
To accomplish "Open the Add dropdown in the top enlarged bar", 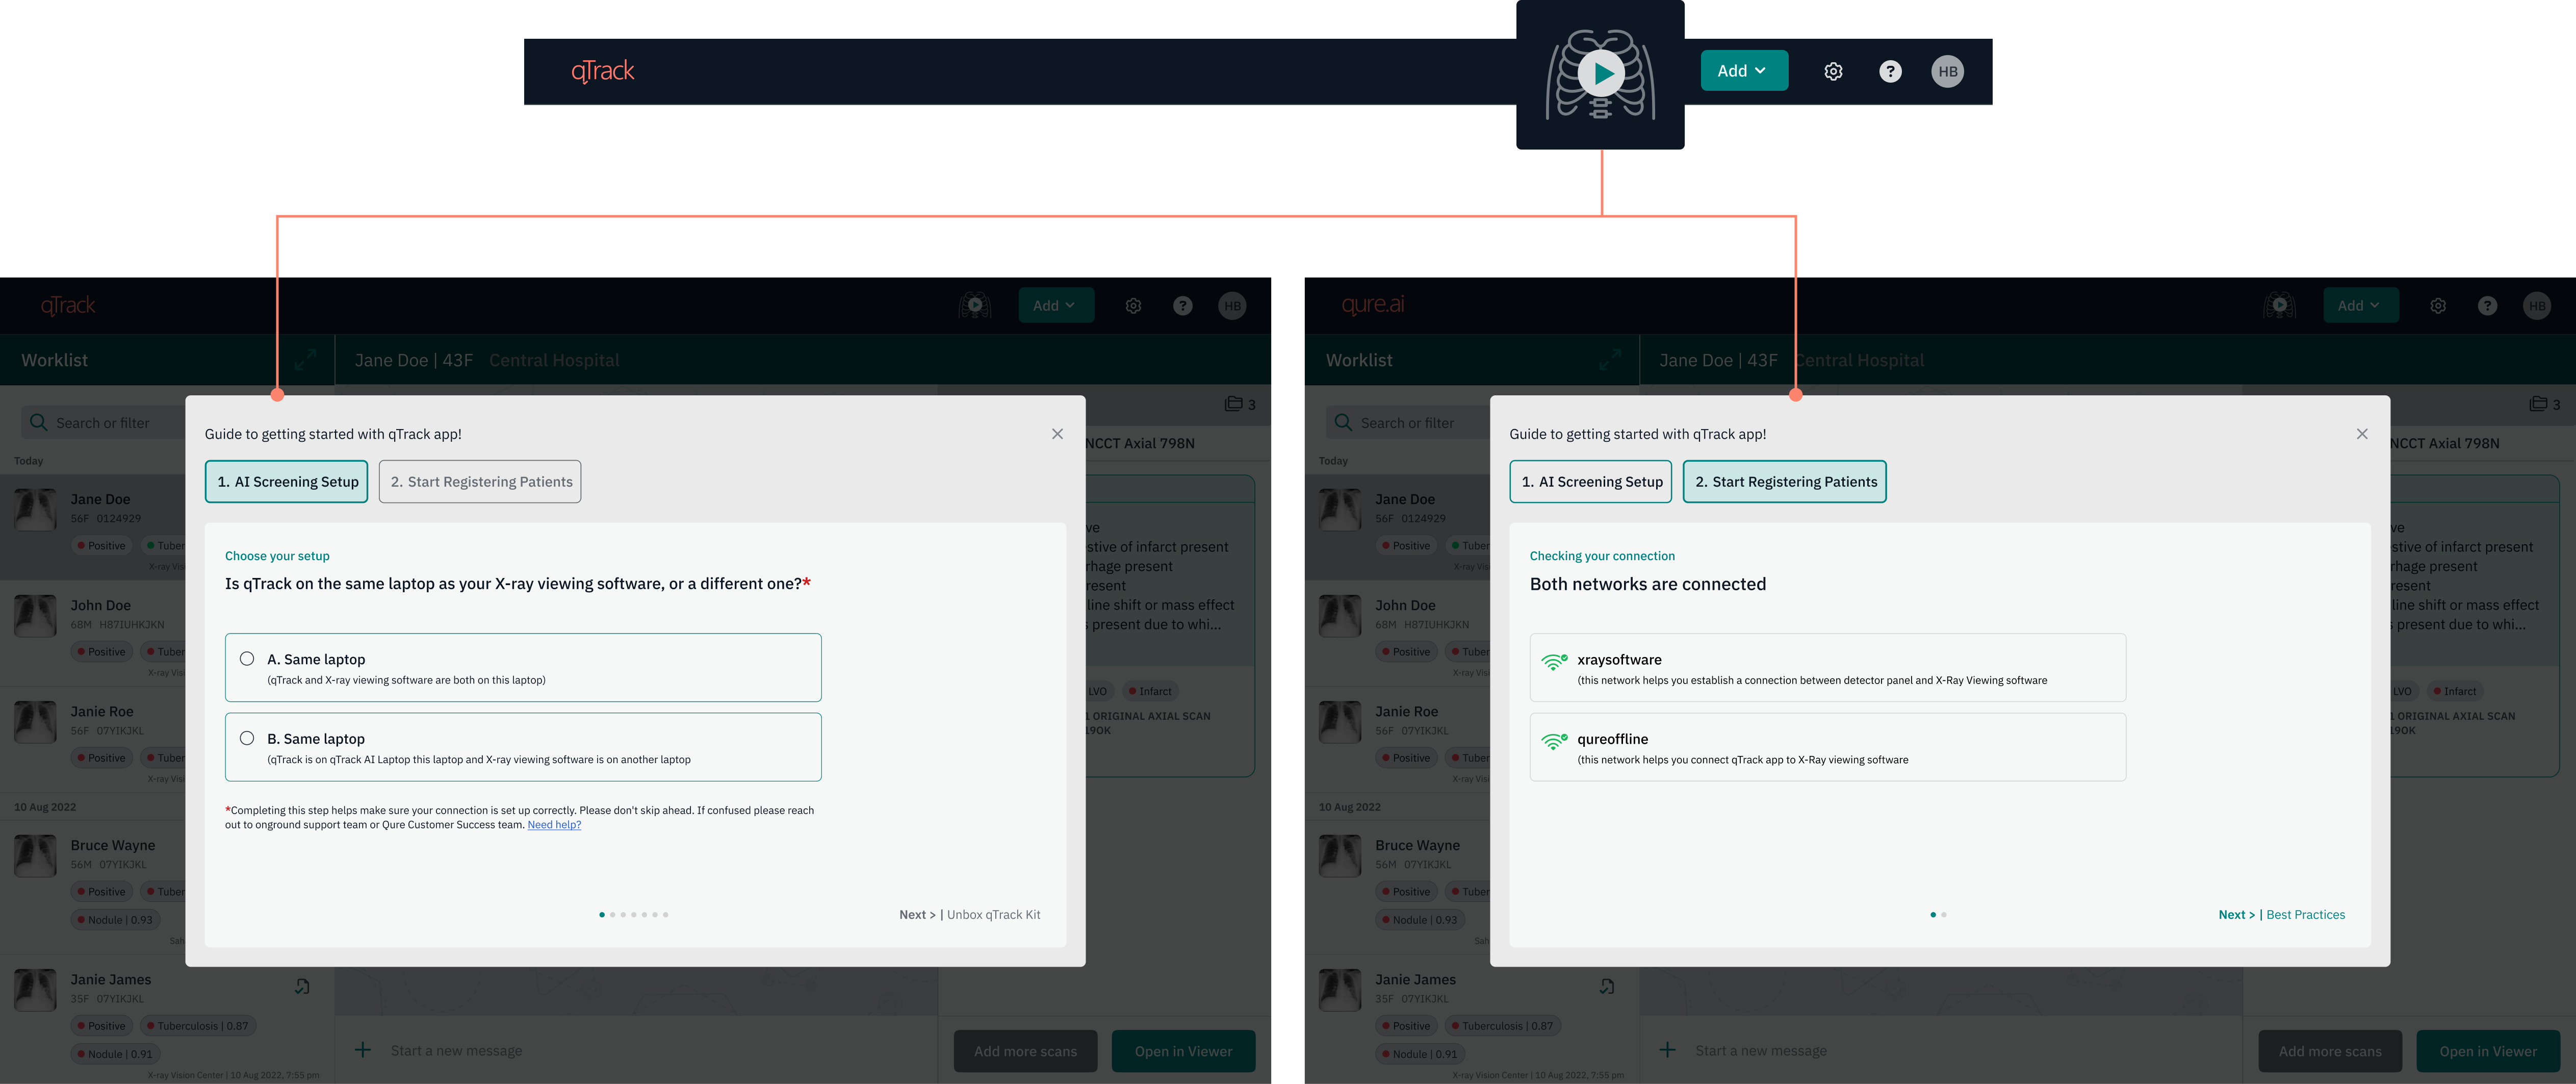I will click(1744, 71).
